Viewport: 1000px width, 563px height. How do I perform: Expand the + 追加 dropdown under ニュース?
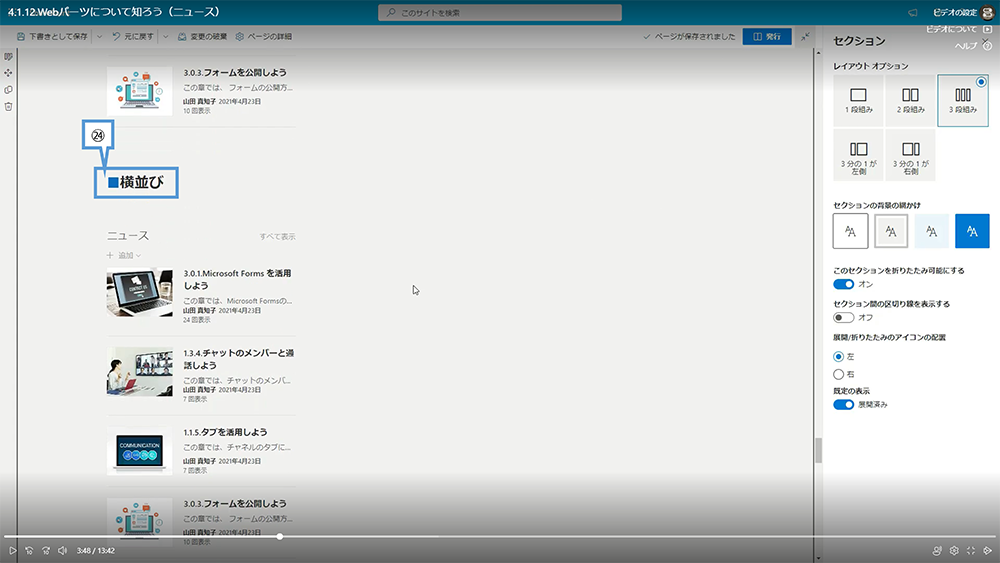124,255
